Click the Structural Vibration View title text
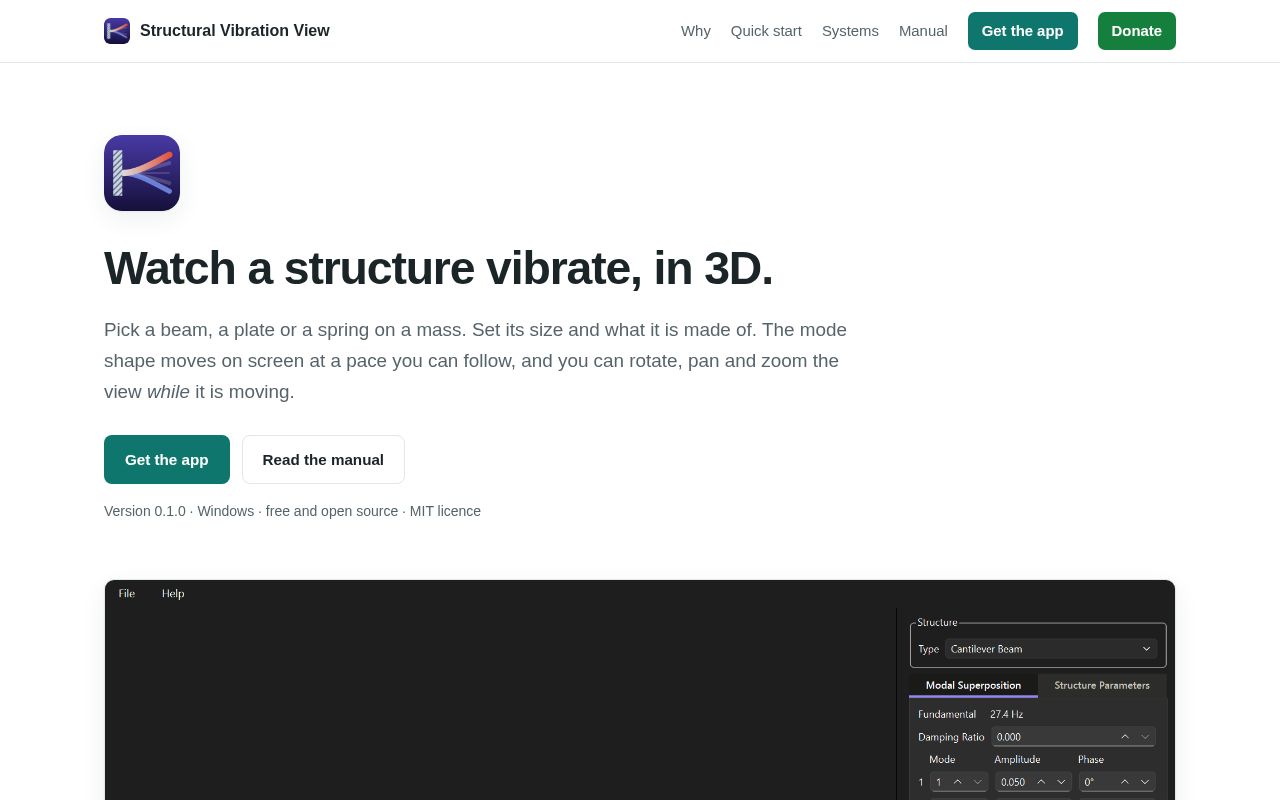The image size is (1280, 800). pos(235,31)
